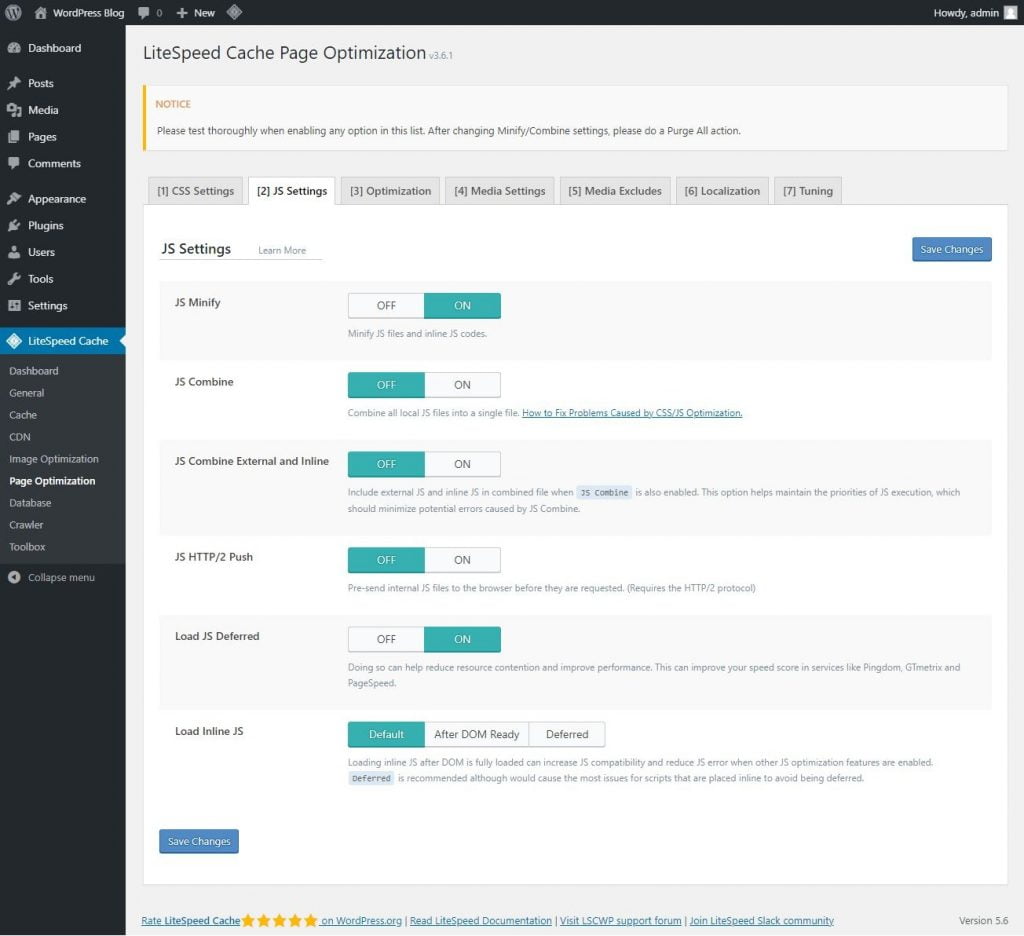1024x936 pixels.
Task: Click the Tools wrench icon
Action: click(x=14, y=279)
